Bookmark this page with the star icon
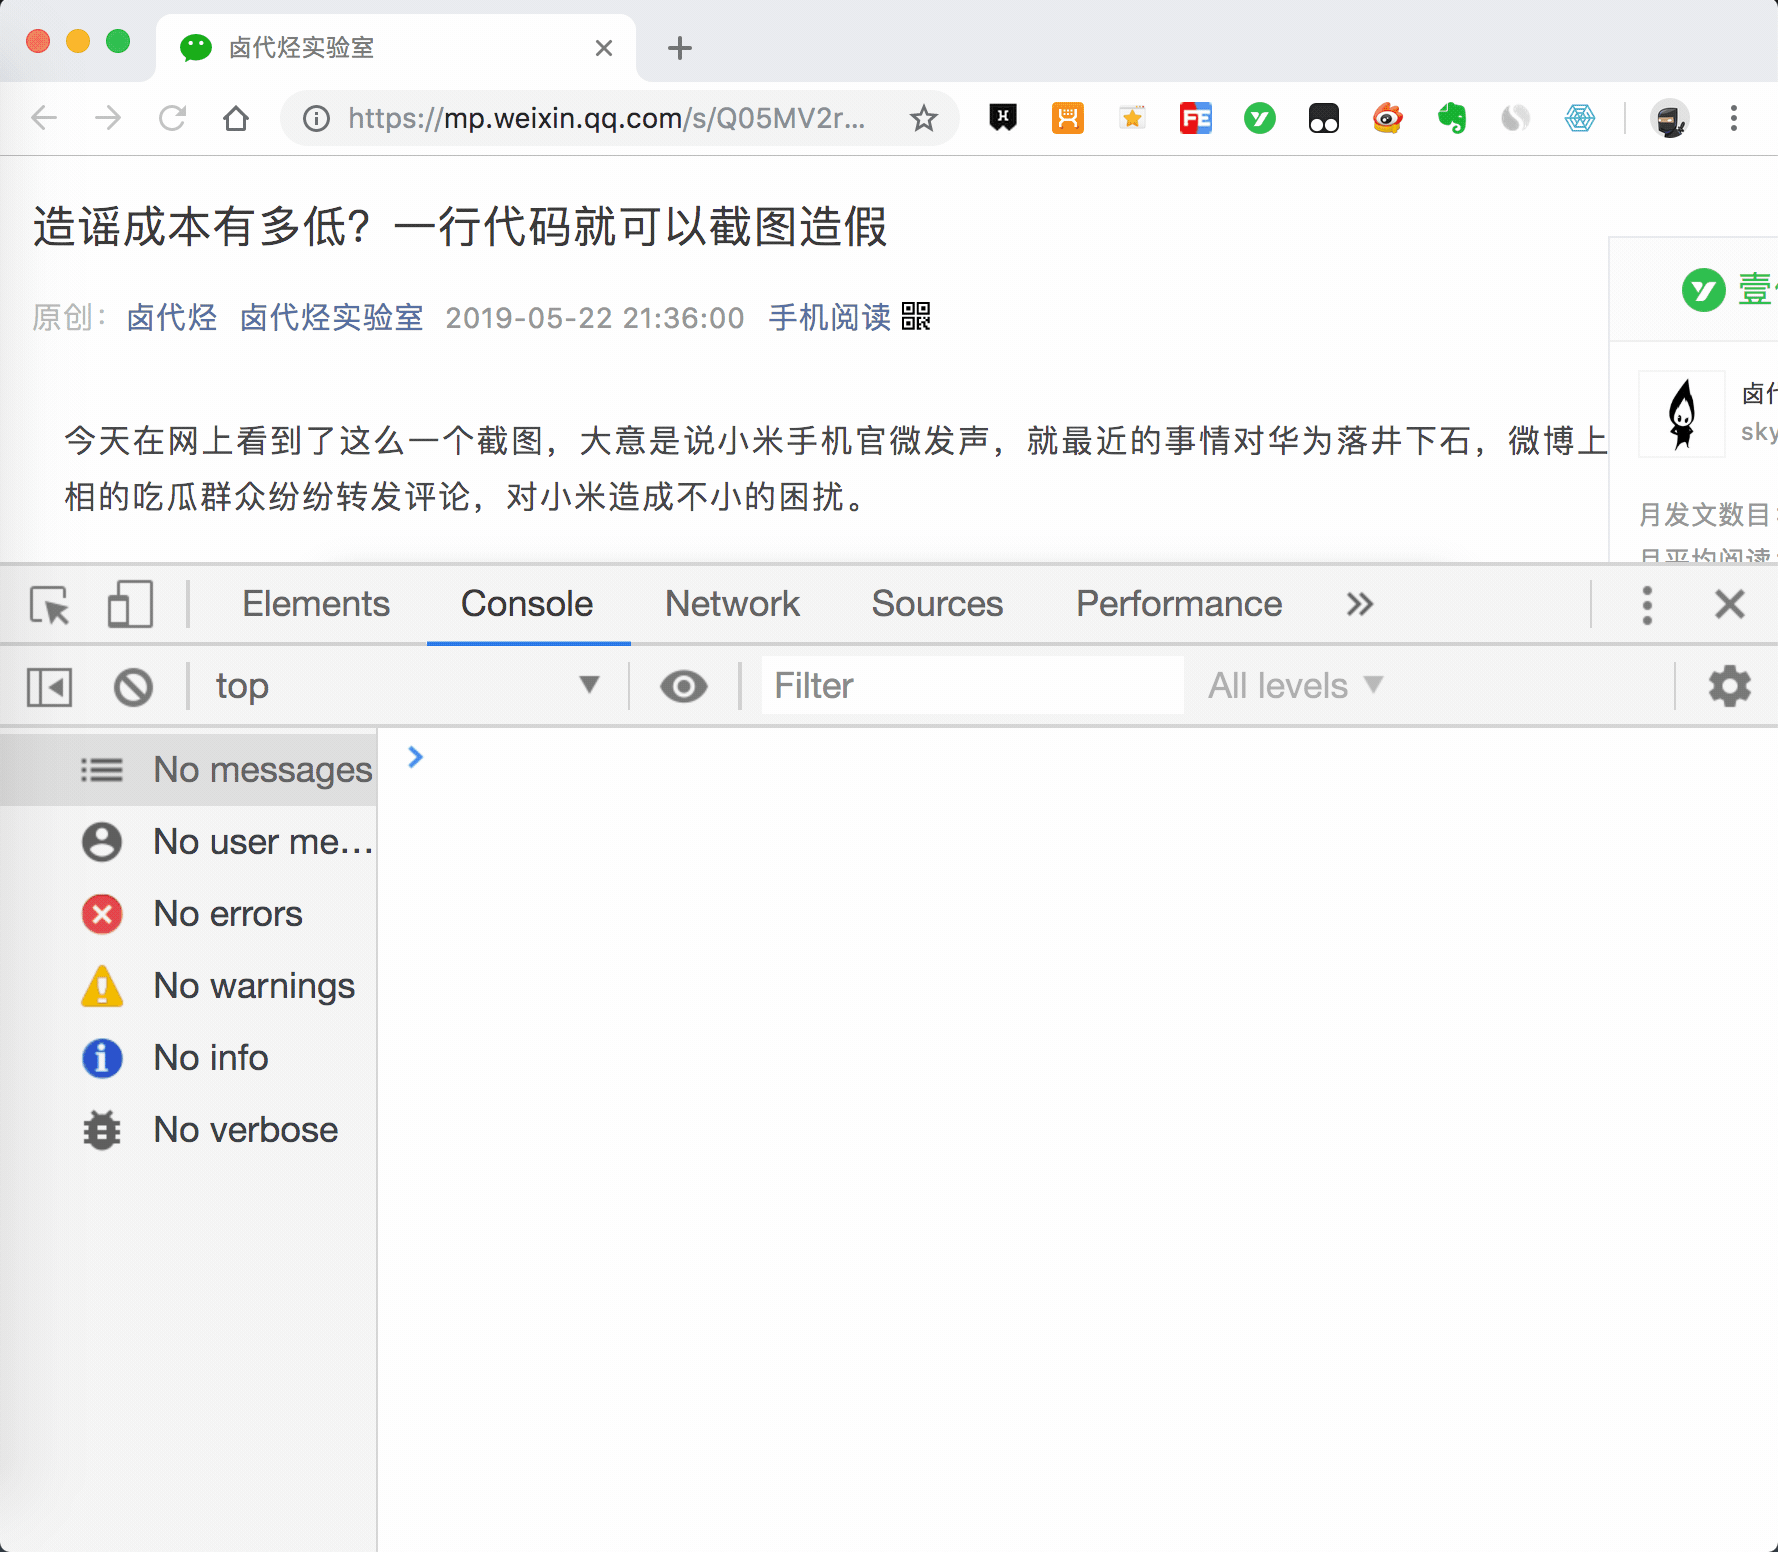This screenshot has width=1778, height=1552. coord(924,119)
